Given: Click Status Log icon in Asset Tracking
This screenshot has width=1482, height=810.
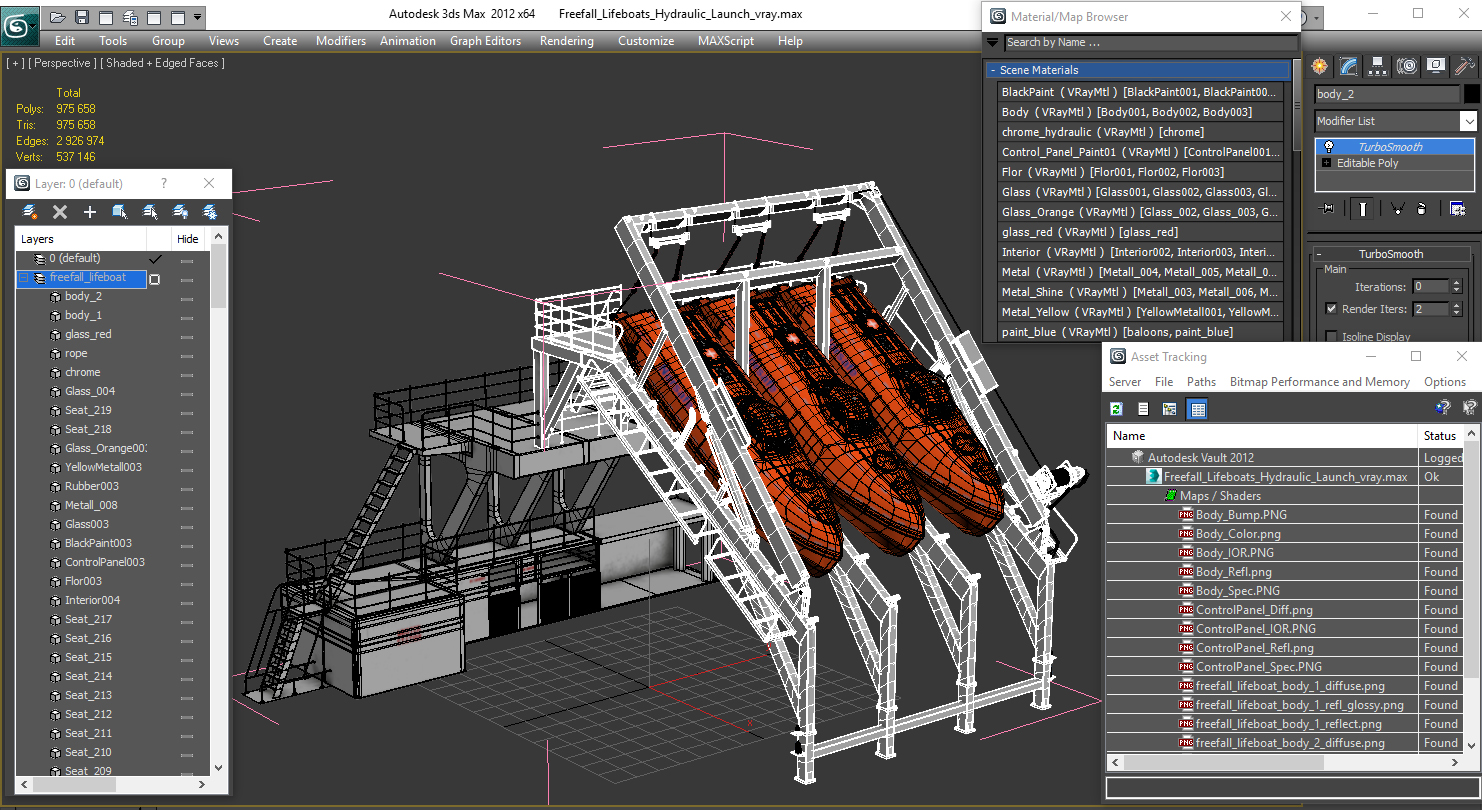Looking at the screenshot, I should pyautogui.click(x=1143, y=409).
